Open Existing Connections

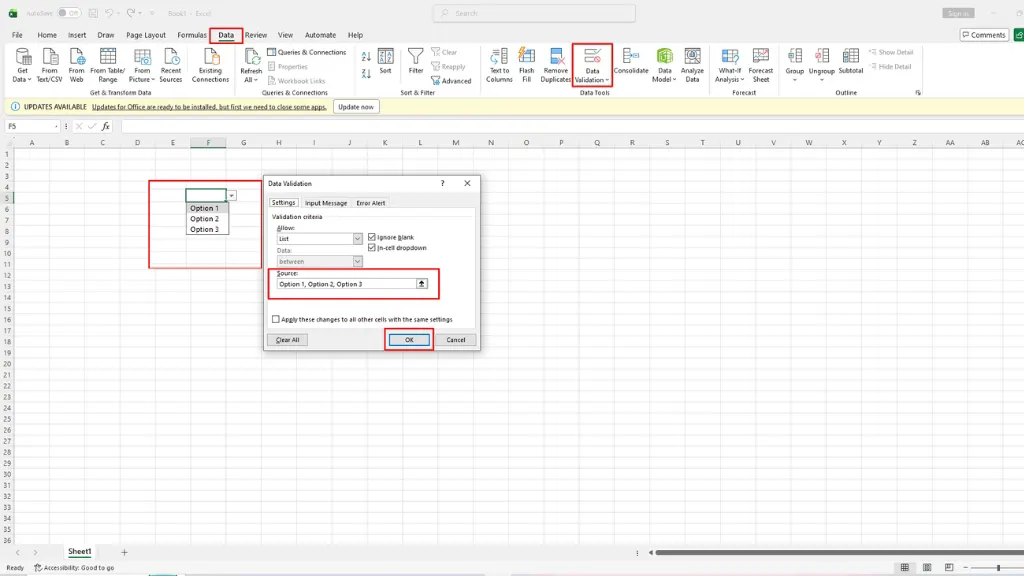coord(210,65)
